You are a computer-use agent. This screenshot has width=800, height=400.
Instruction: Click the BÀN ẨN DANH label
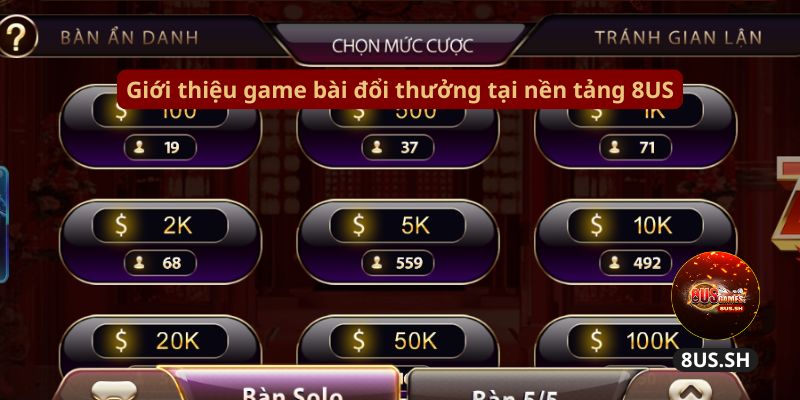(x=129, y=37)
